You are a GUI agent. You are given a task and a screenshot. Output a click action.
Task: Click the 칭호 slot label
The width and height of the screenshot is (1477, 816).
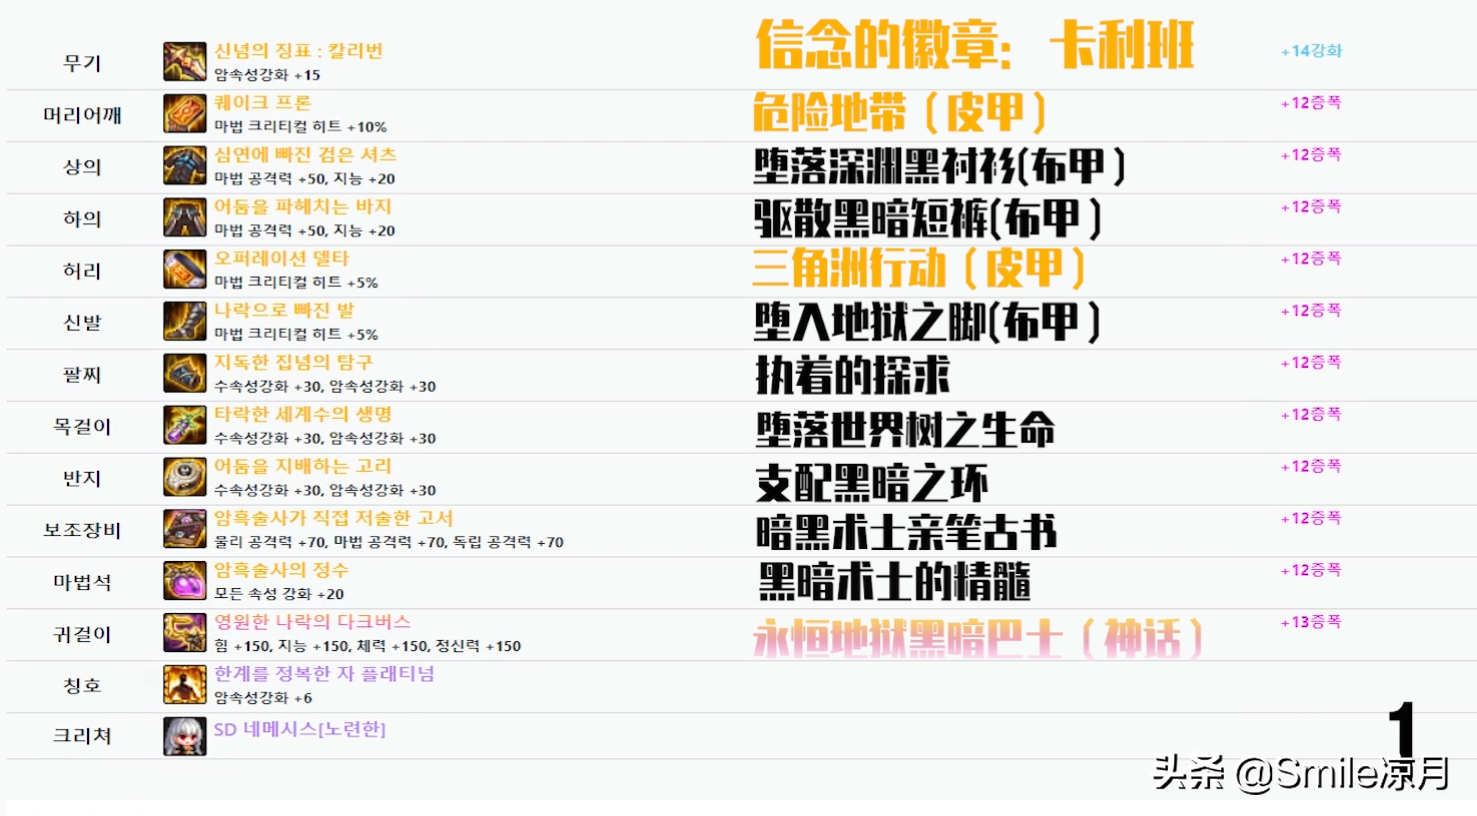coord(82,686)
